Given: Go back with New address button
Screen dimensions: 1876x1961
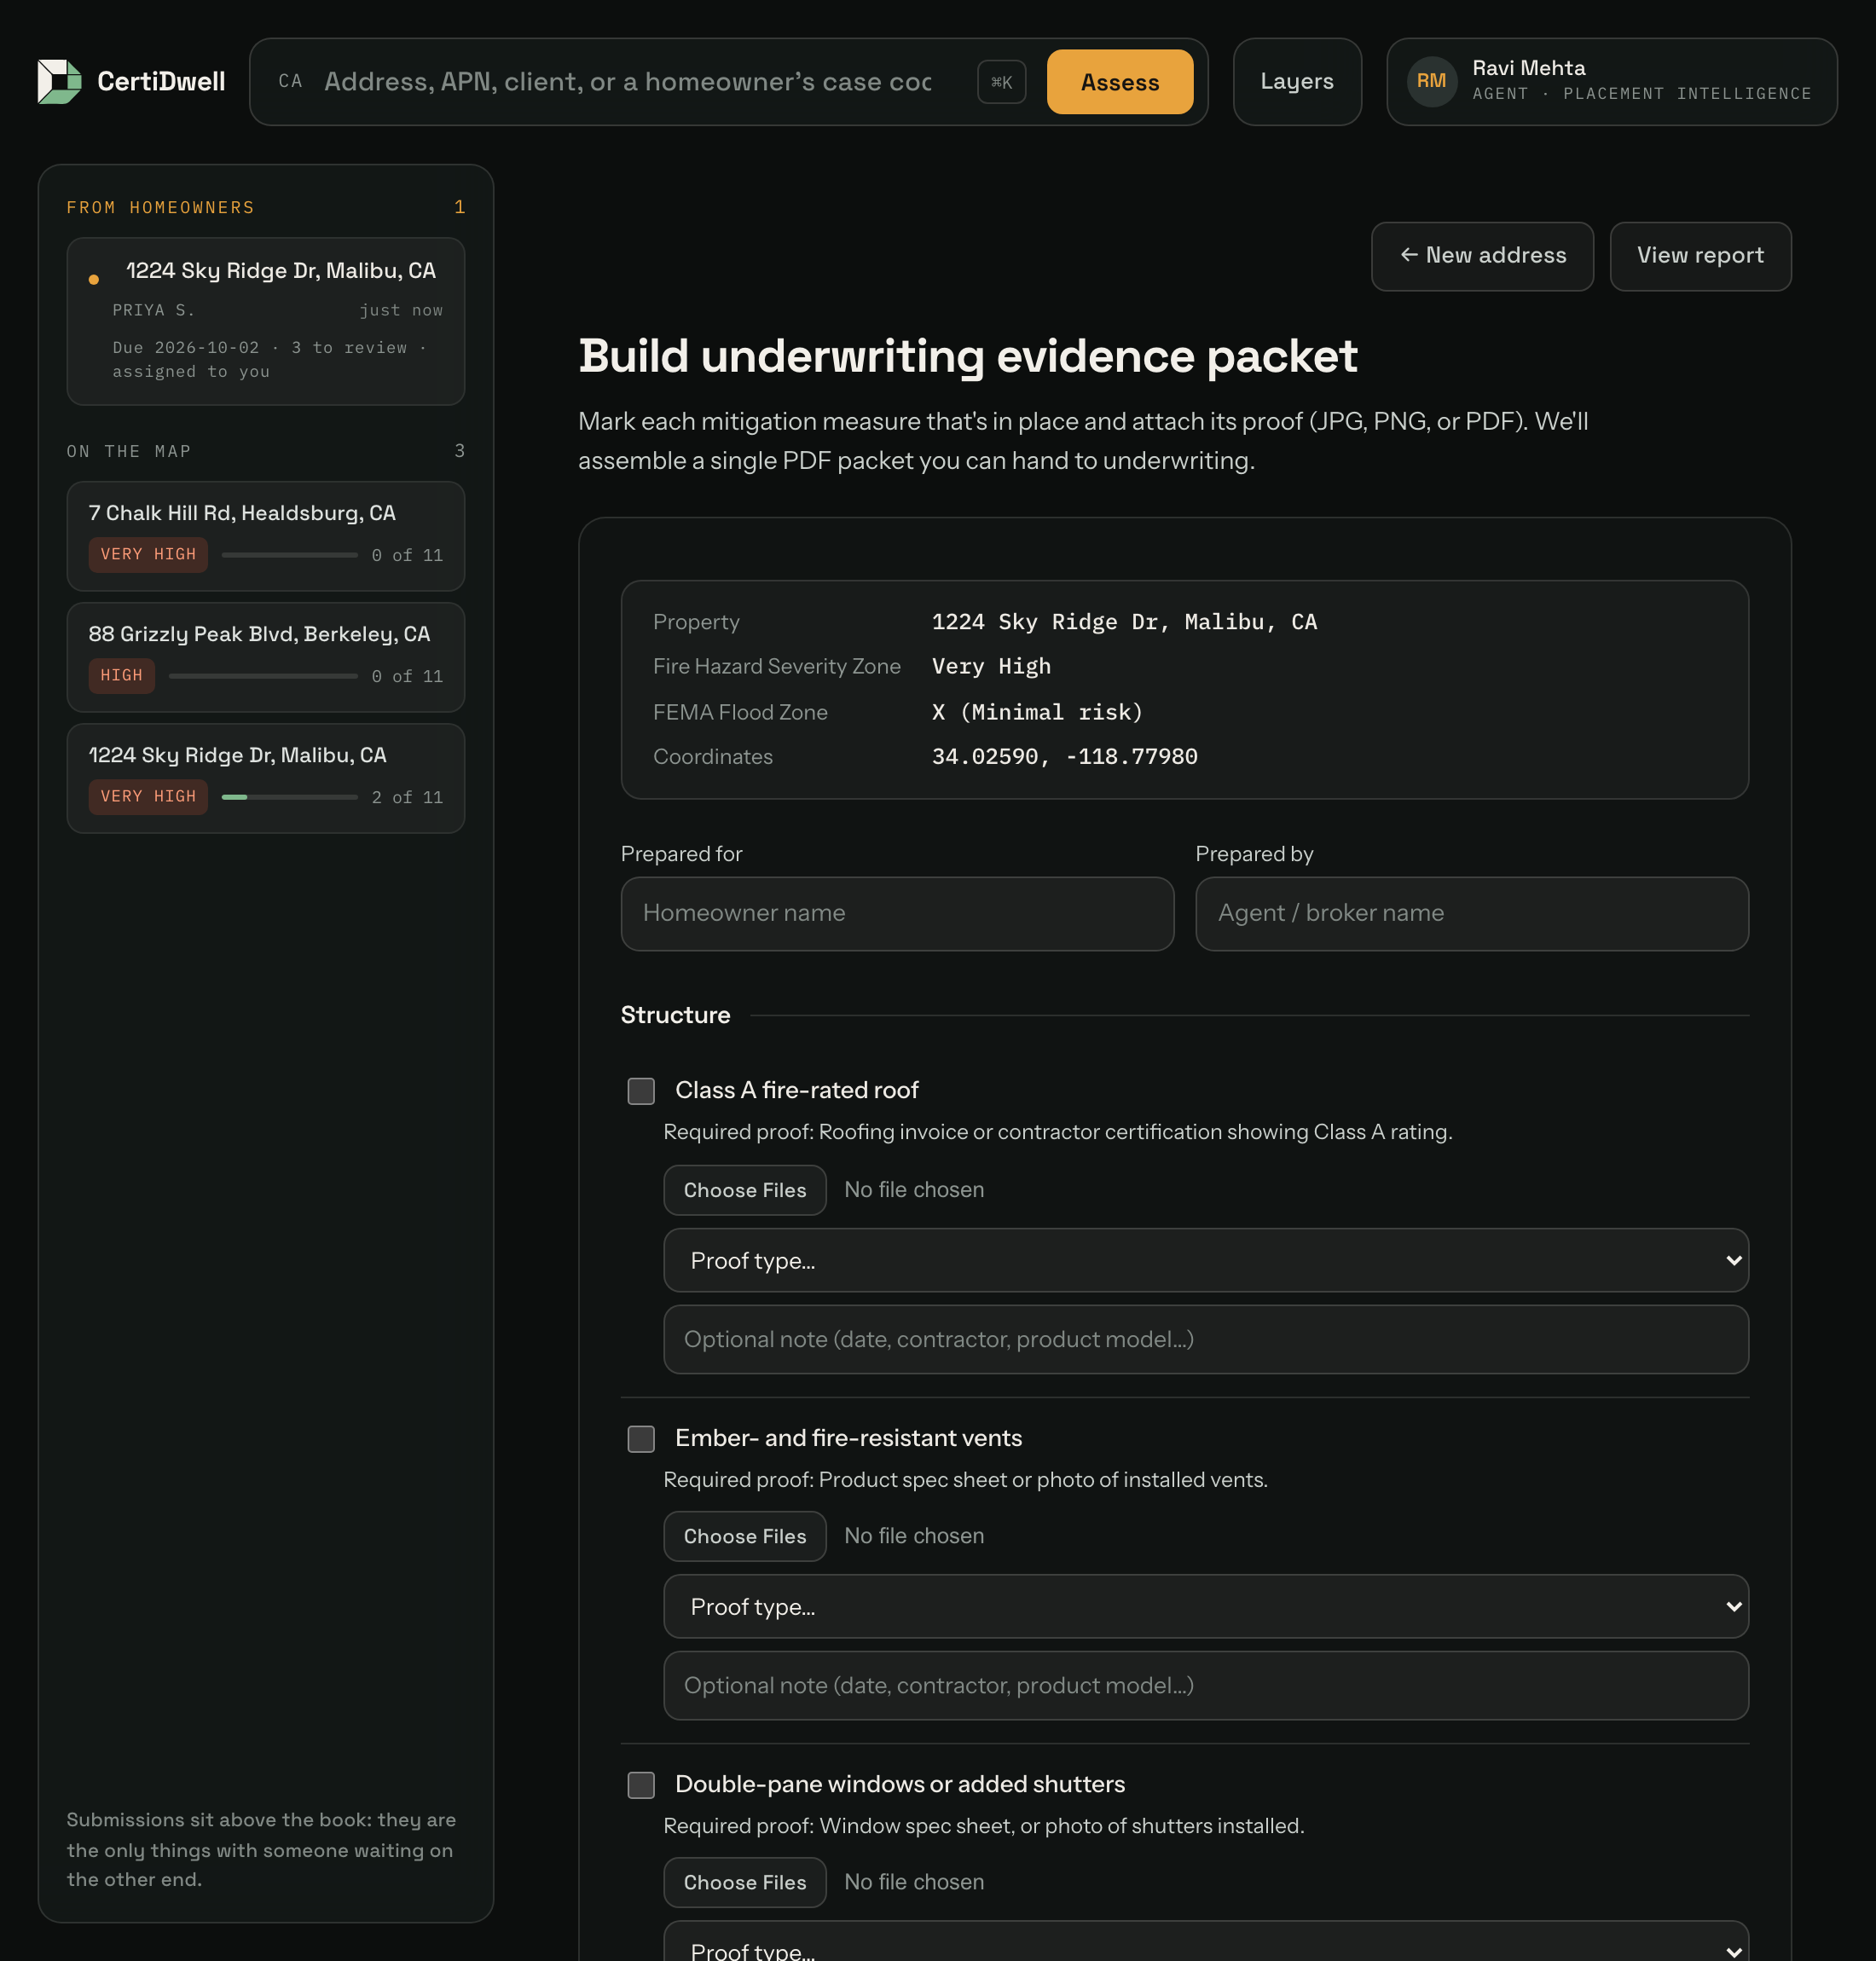Looking at the screenshot, I should pos(1481,256).
